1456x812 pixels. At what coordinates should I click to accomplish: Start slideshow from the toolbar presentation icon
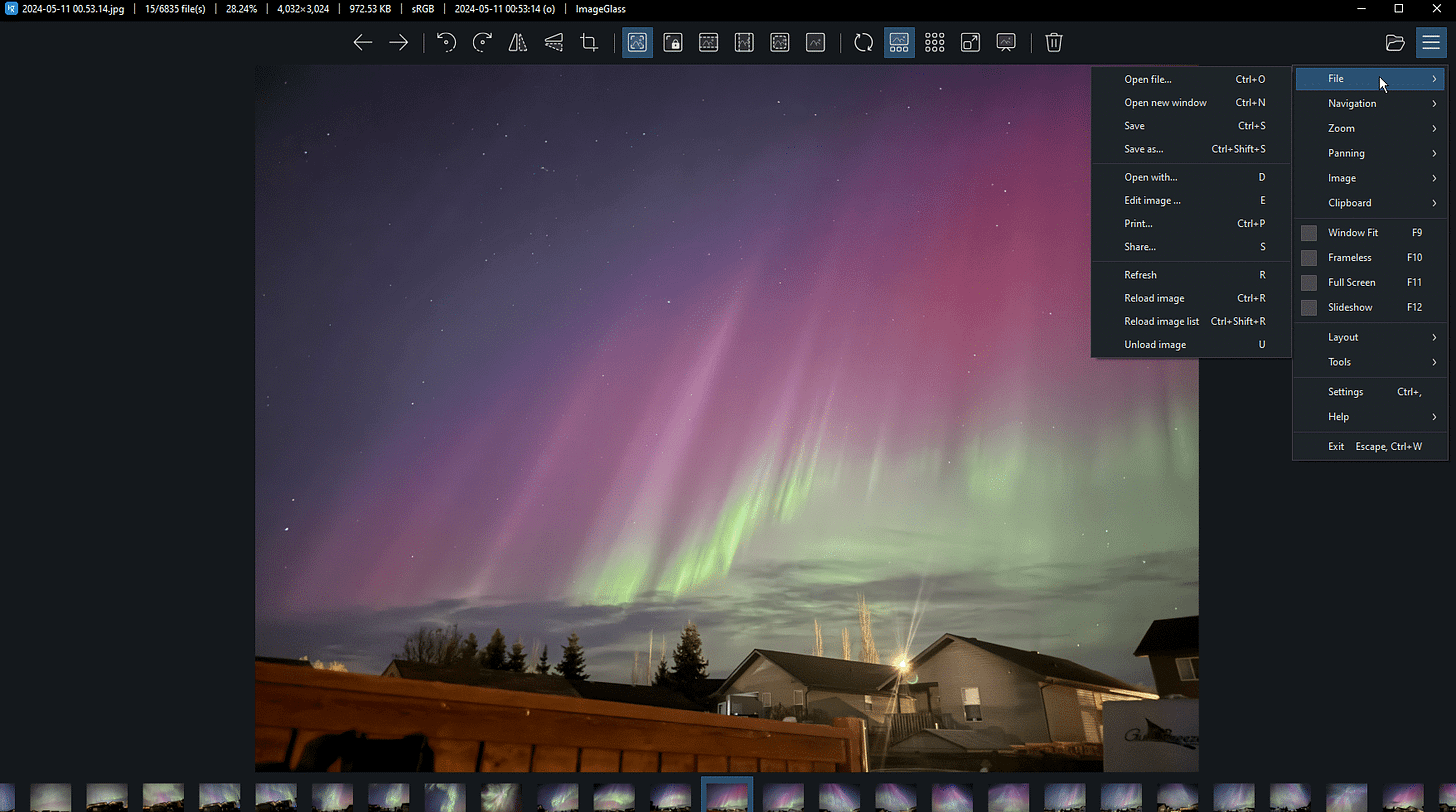pos(1007,42)
